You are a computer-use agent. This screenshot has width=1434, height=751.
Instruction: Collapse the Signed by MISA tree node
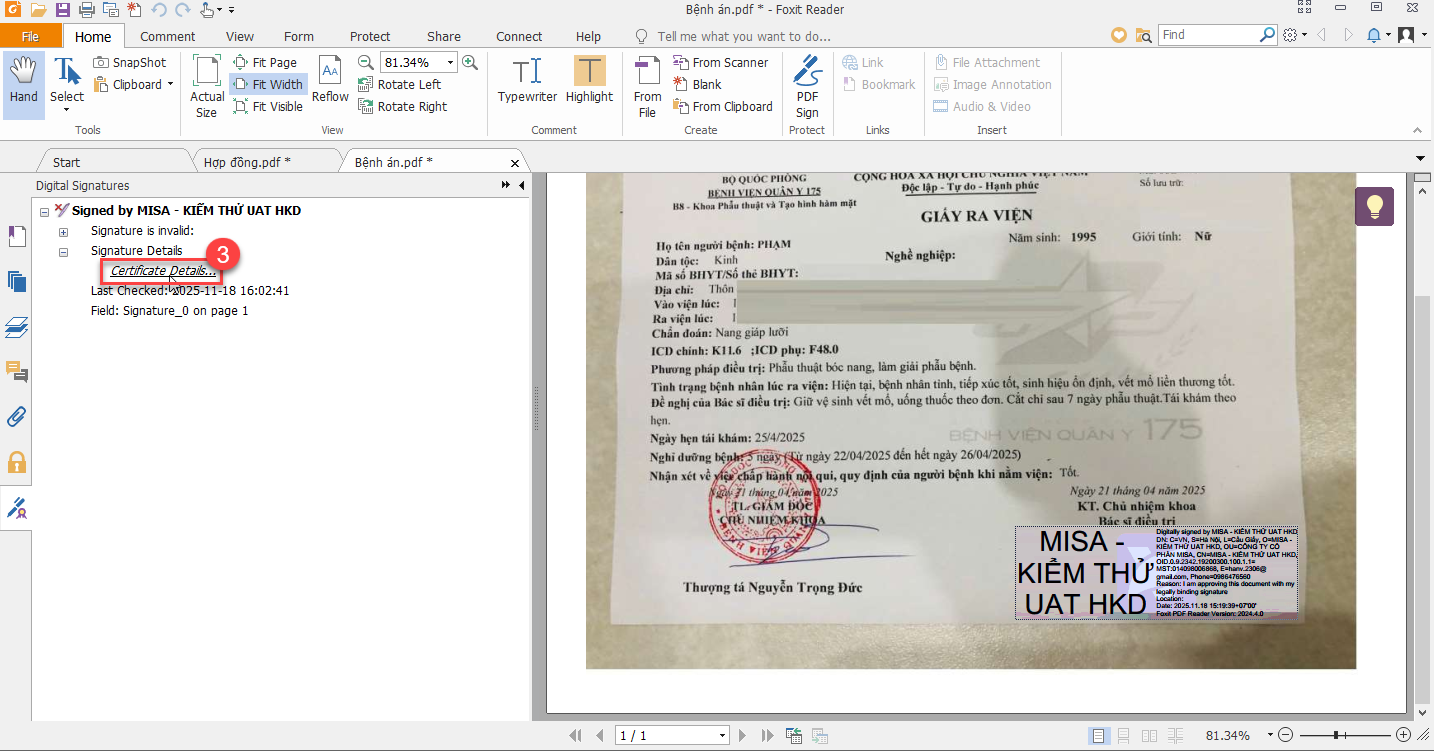pos(45,211)
